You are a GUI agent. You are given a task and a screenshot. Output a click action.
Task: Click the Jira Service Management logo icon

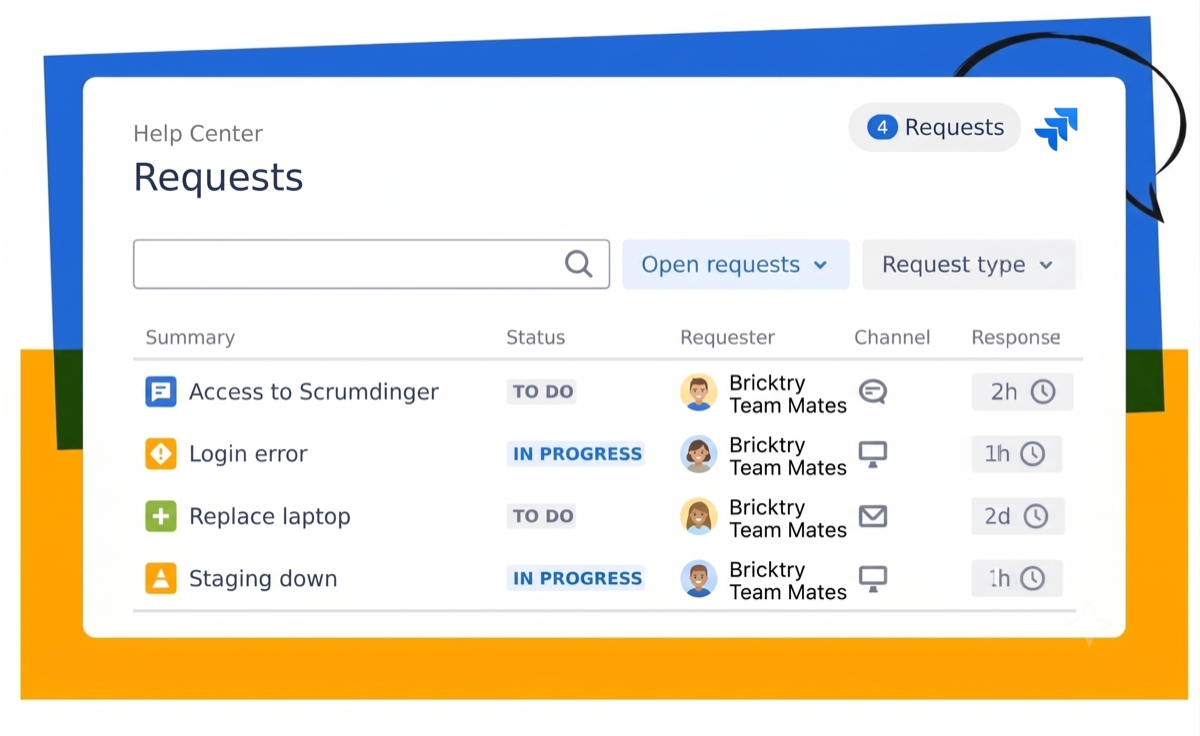click(1056, 129)
